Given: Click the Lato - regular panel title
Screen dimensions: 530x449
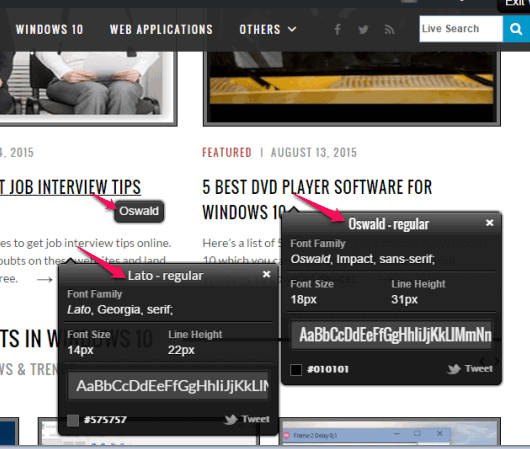Looking at the screenshot, I should point(165,276).
